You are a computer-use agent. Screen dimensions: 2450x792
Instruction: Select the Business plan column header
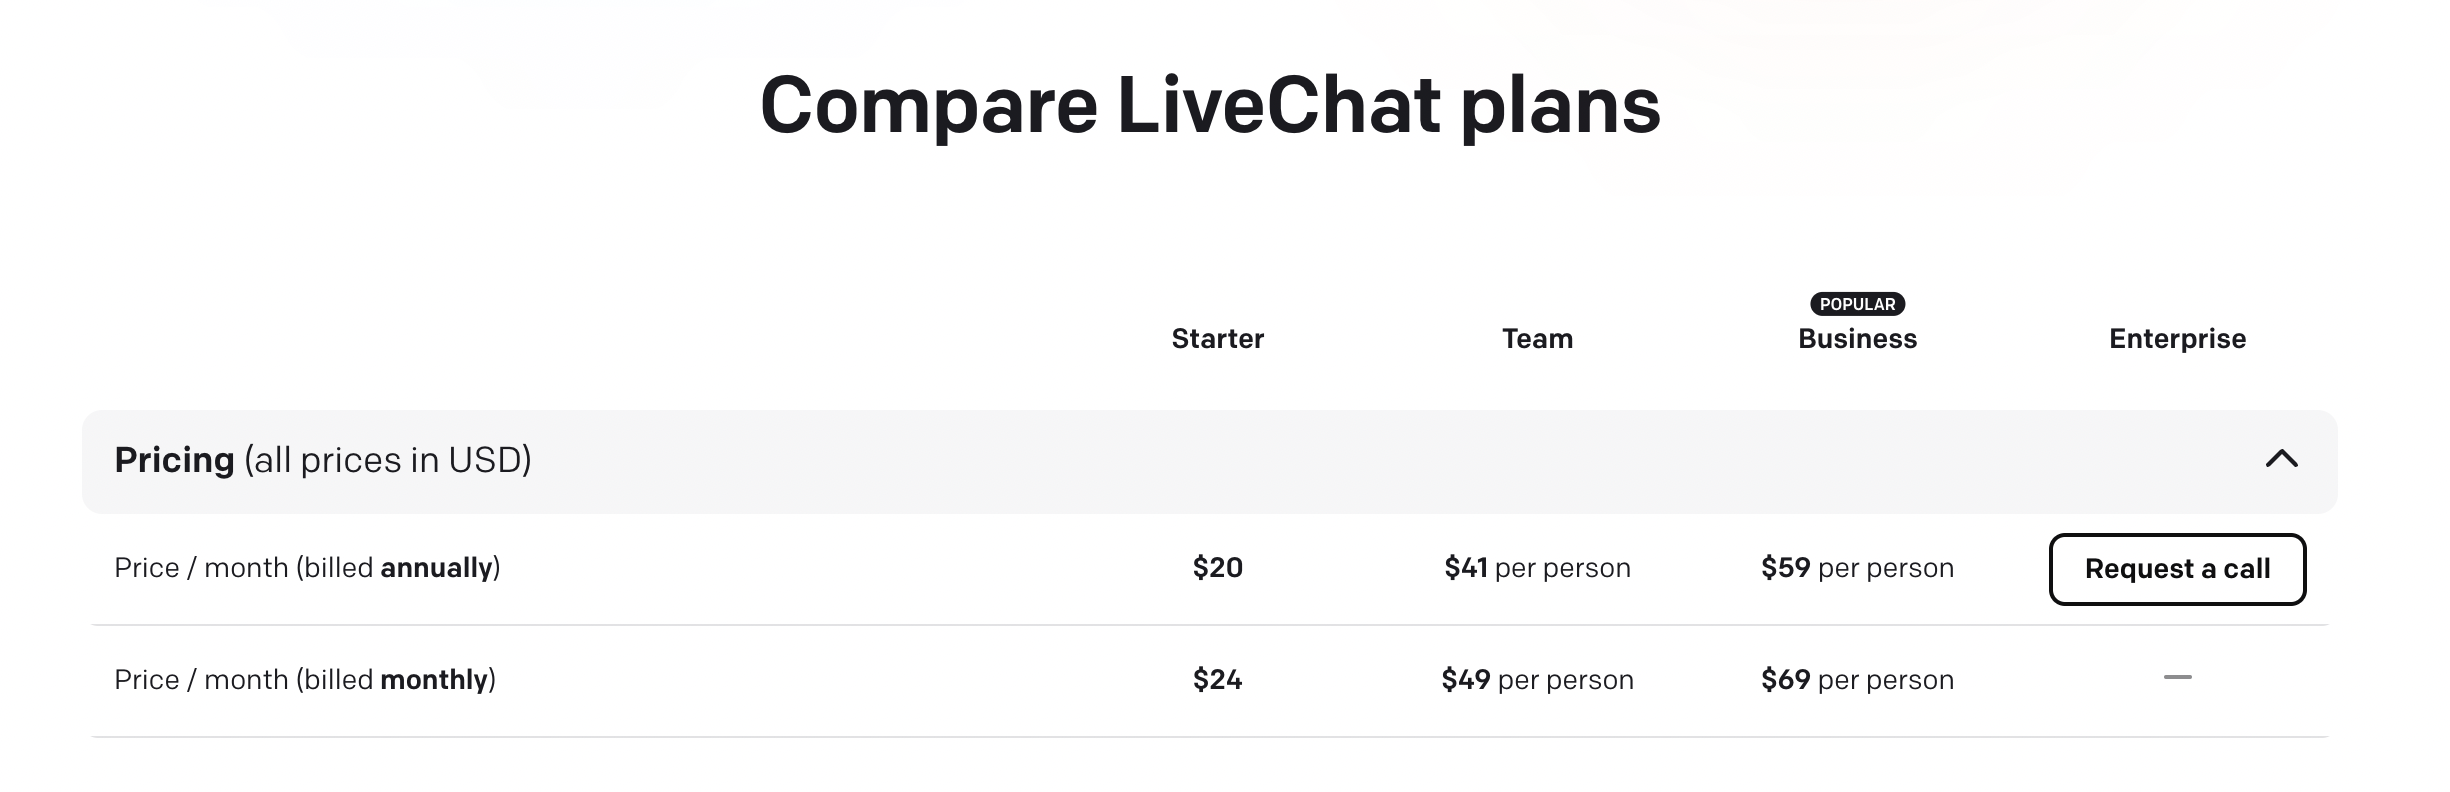tap(1857, 339)
